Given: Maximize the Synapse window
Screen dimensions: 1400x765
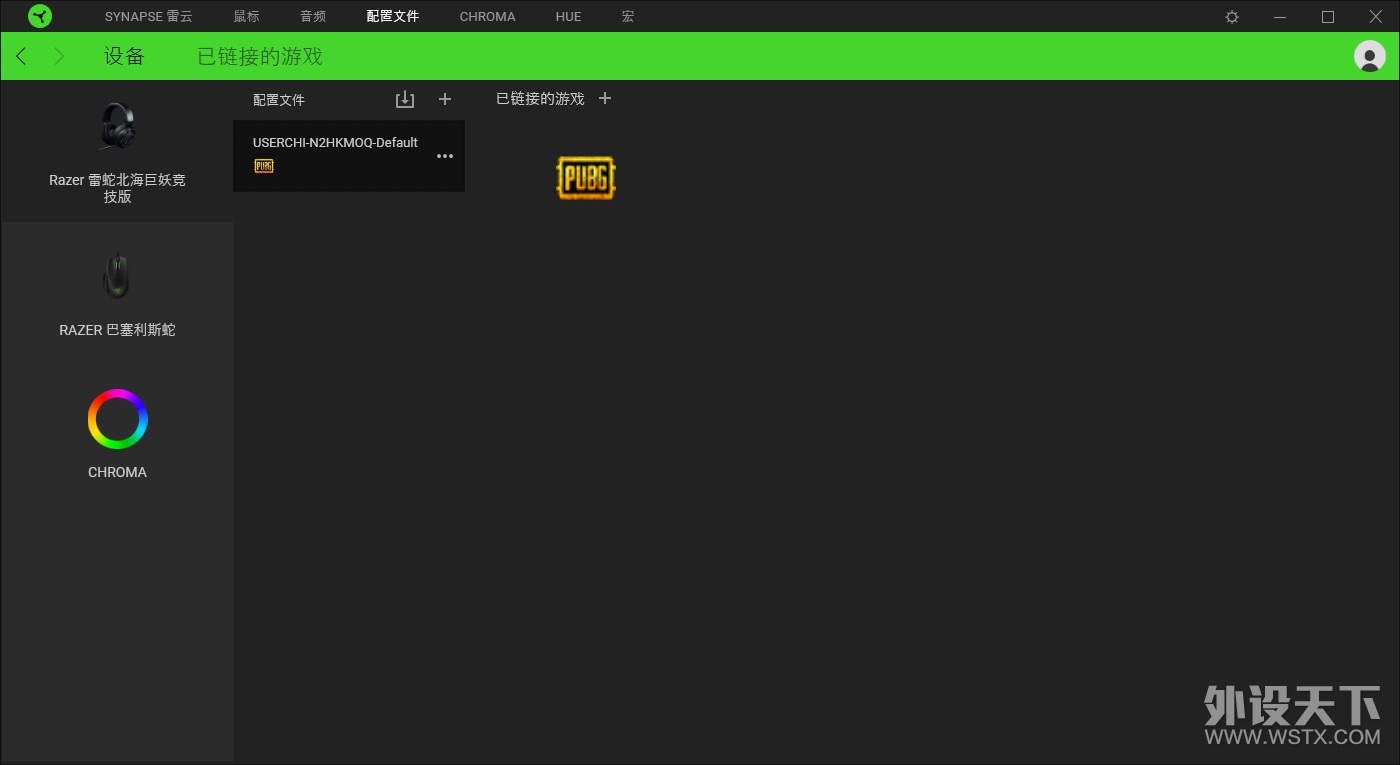Looking at the screenshot, I should pos(1328,17).
